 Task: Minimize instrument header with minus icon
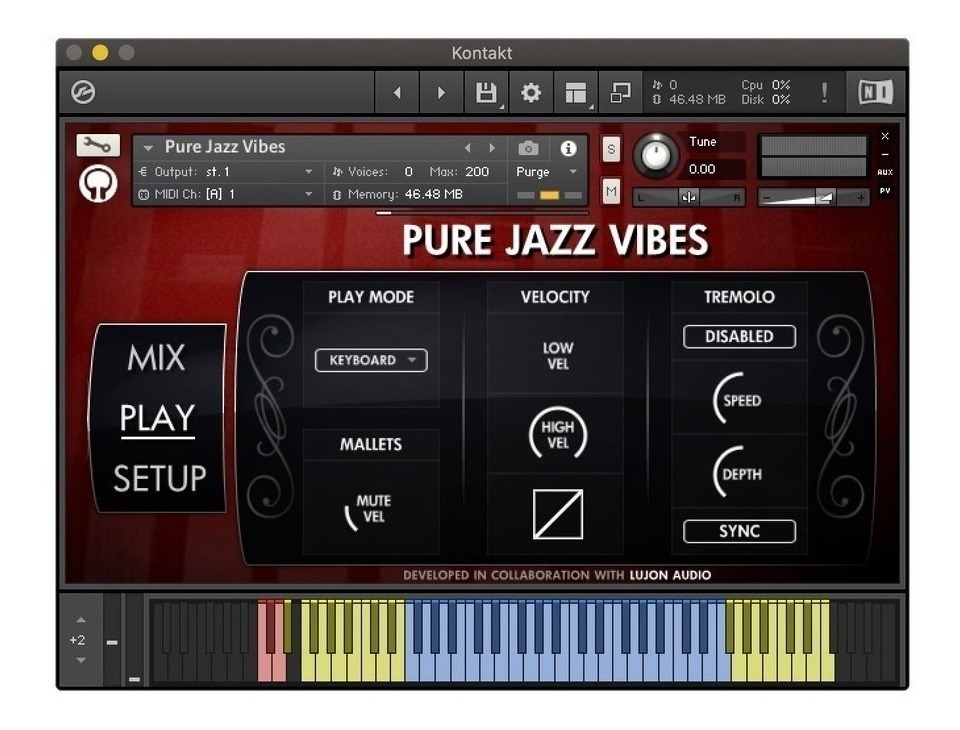(885, 154)
